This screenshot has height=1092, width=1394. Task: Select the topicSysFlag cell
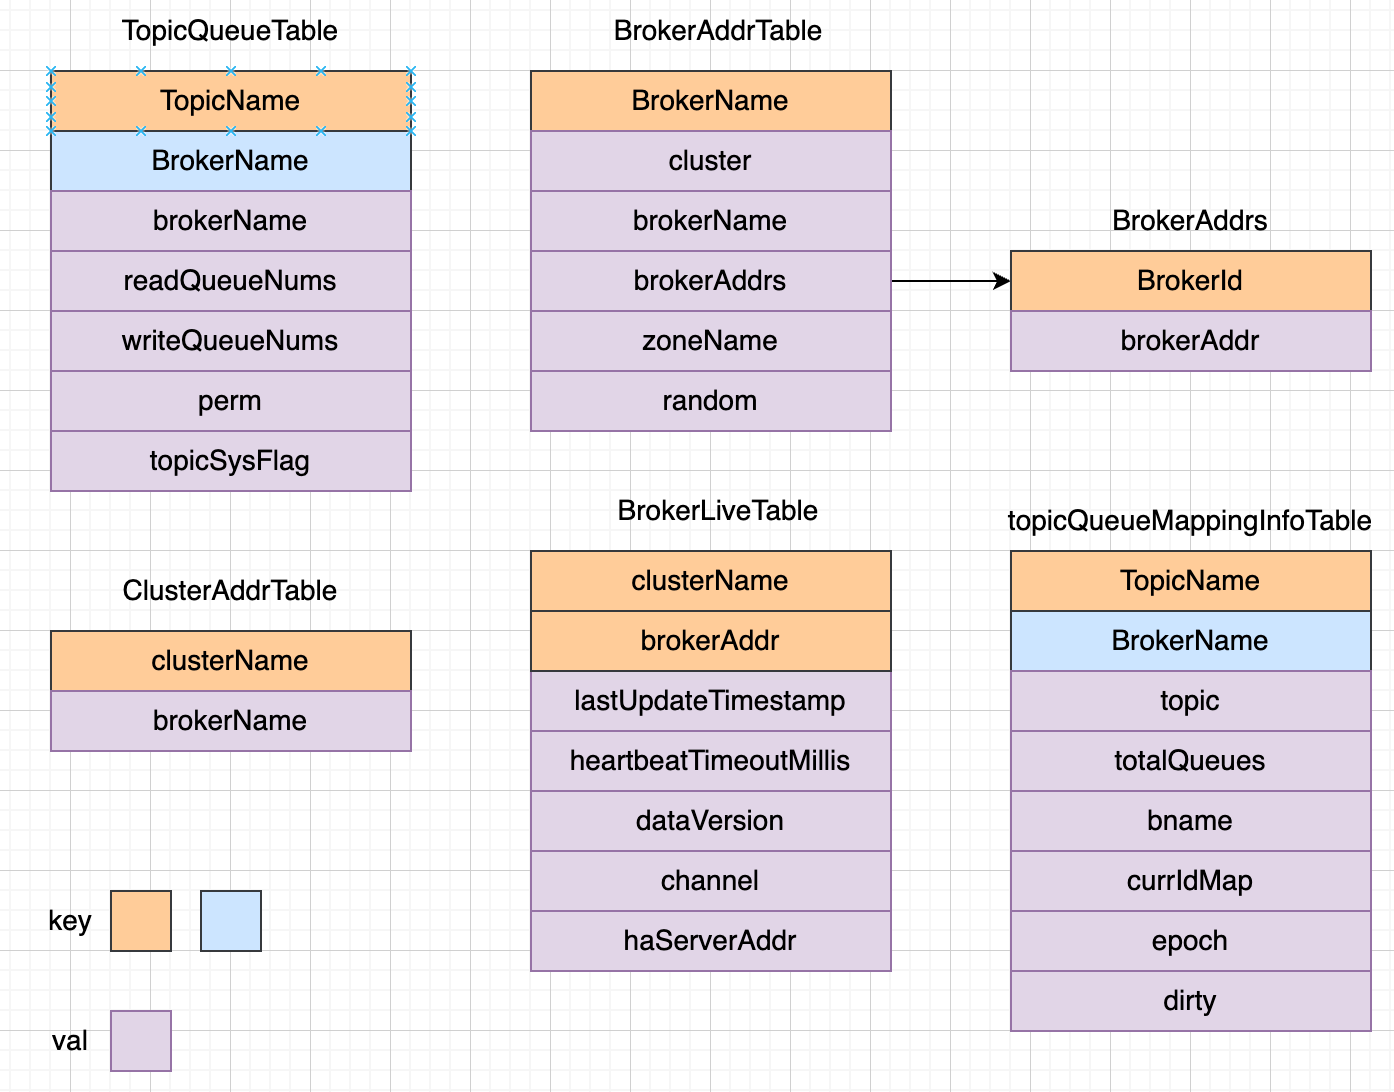[x=230, y=461]
